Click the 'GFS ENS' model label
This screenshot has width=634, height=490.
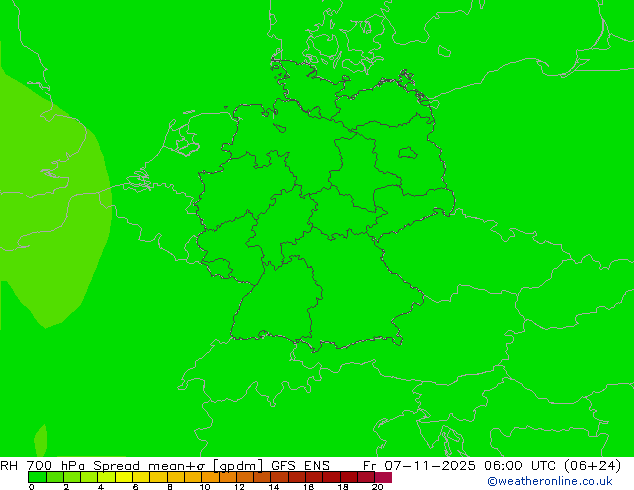pos(300,465)
